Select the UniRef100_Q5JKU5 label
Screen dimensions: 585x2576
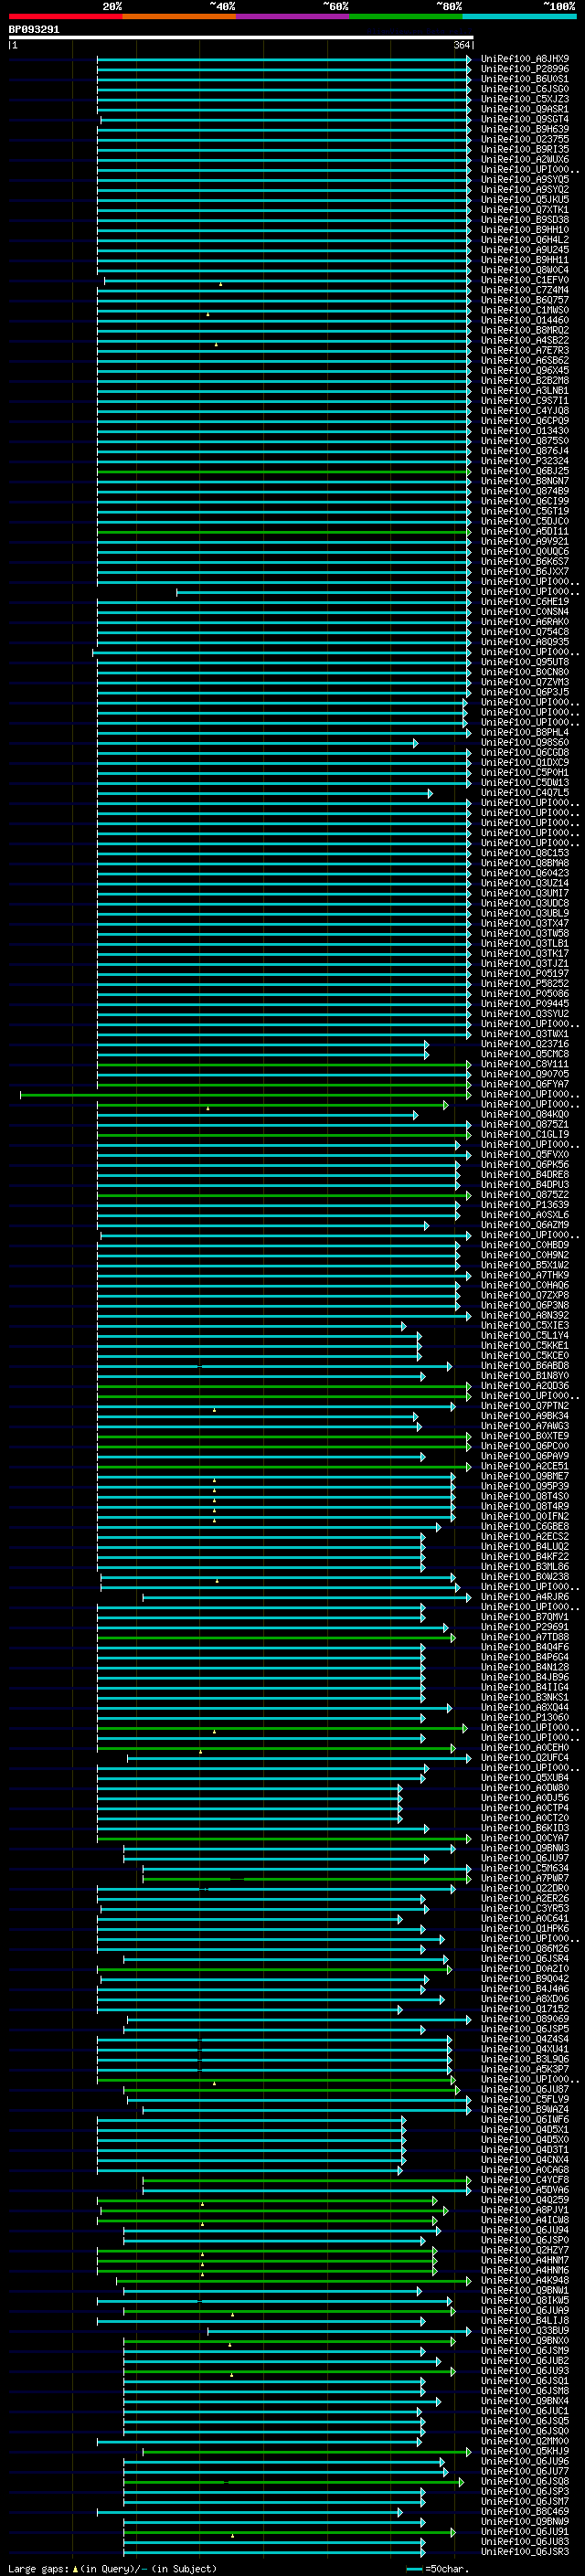[x=525, y=200]
